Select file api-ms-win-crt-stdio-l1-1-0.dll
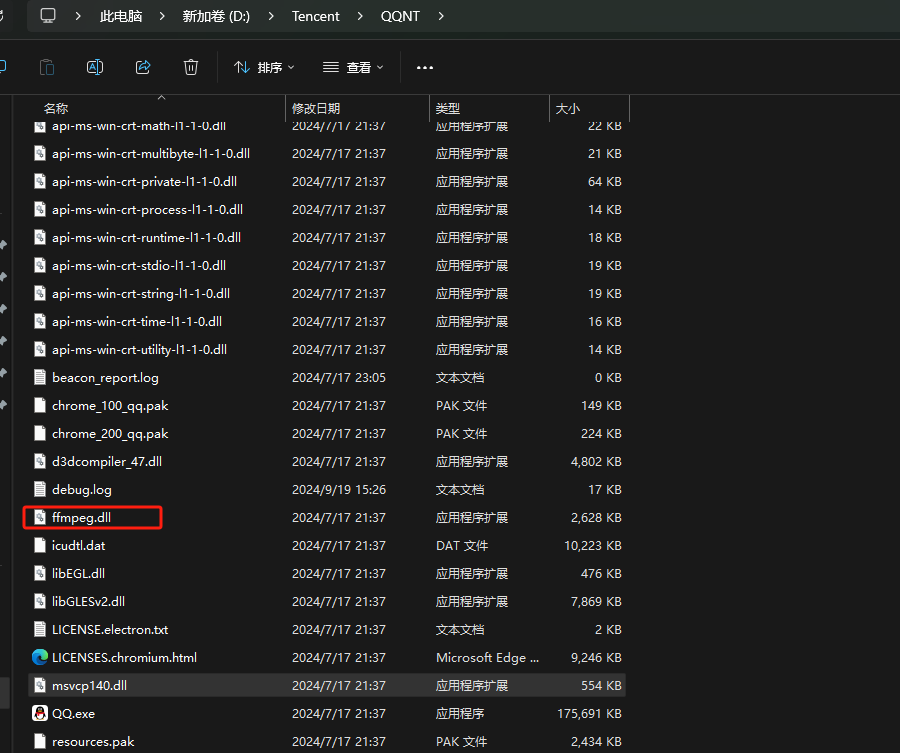The image size is (900, 753). coord(139,265)
